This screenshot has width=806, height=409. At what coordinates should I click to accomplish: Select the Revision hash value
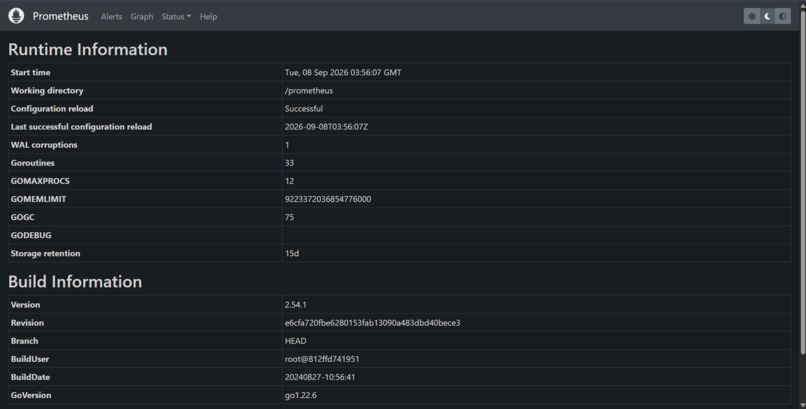373,323
